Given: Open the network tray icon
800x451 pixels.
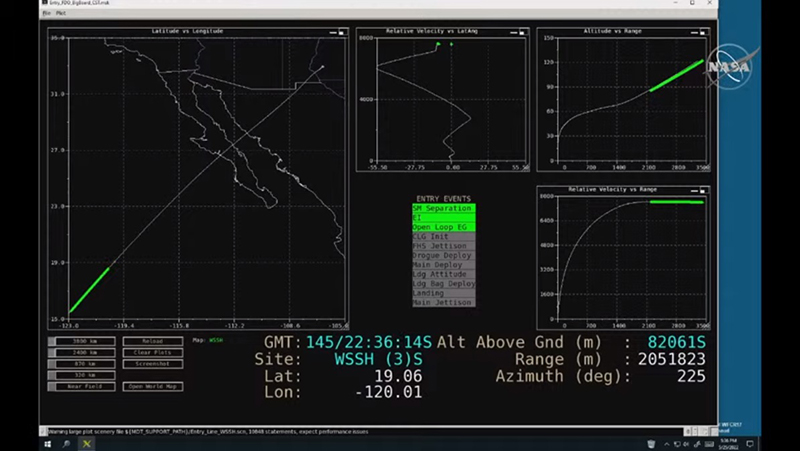Looking at the screenshot, I should pos(677,444).
